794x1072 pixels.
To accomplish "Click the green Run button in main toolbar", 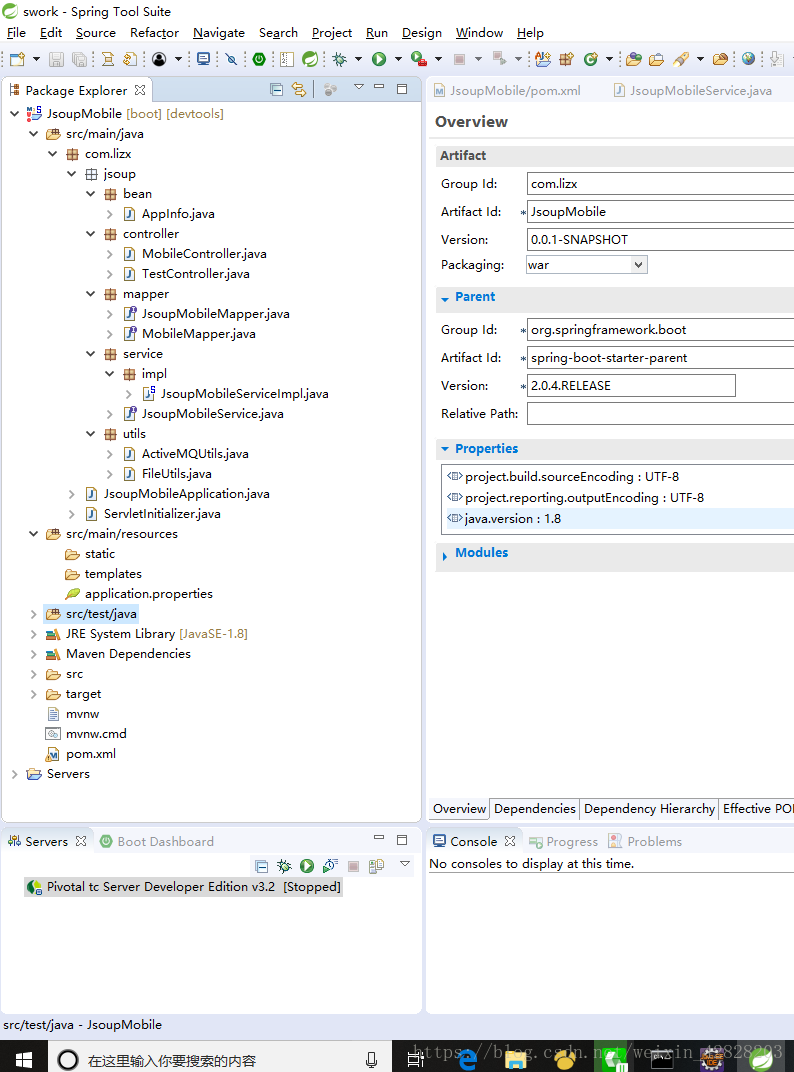I will (379, 59).
